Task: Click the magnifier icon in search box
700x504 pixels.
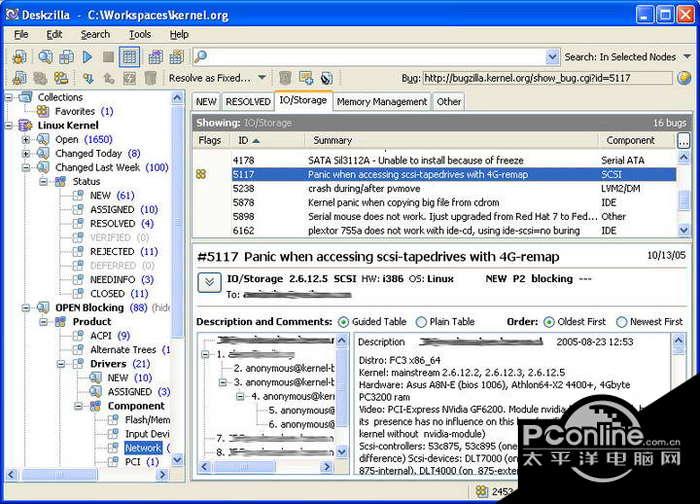Action: click(201, 57)
